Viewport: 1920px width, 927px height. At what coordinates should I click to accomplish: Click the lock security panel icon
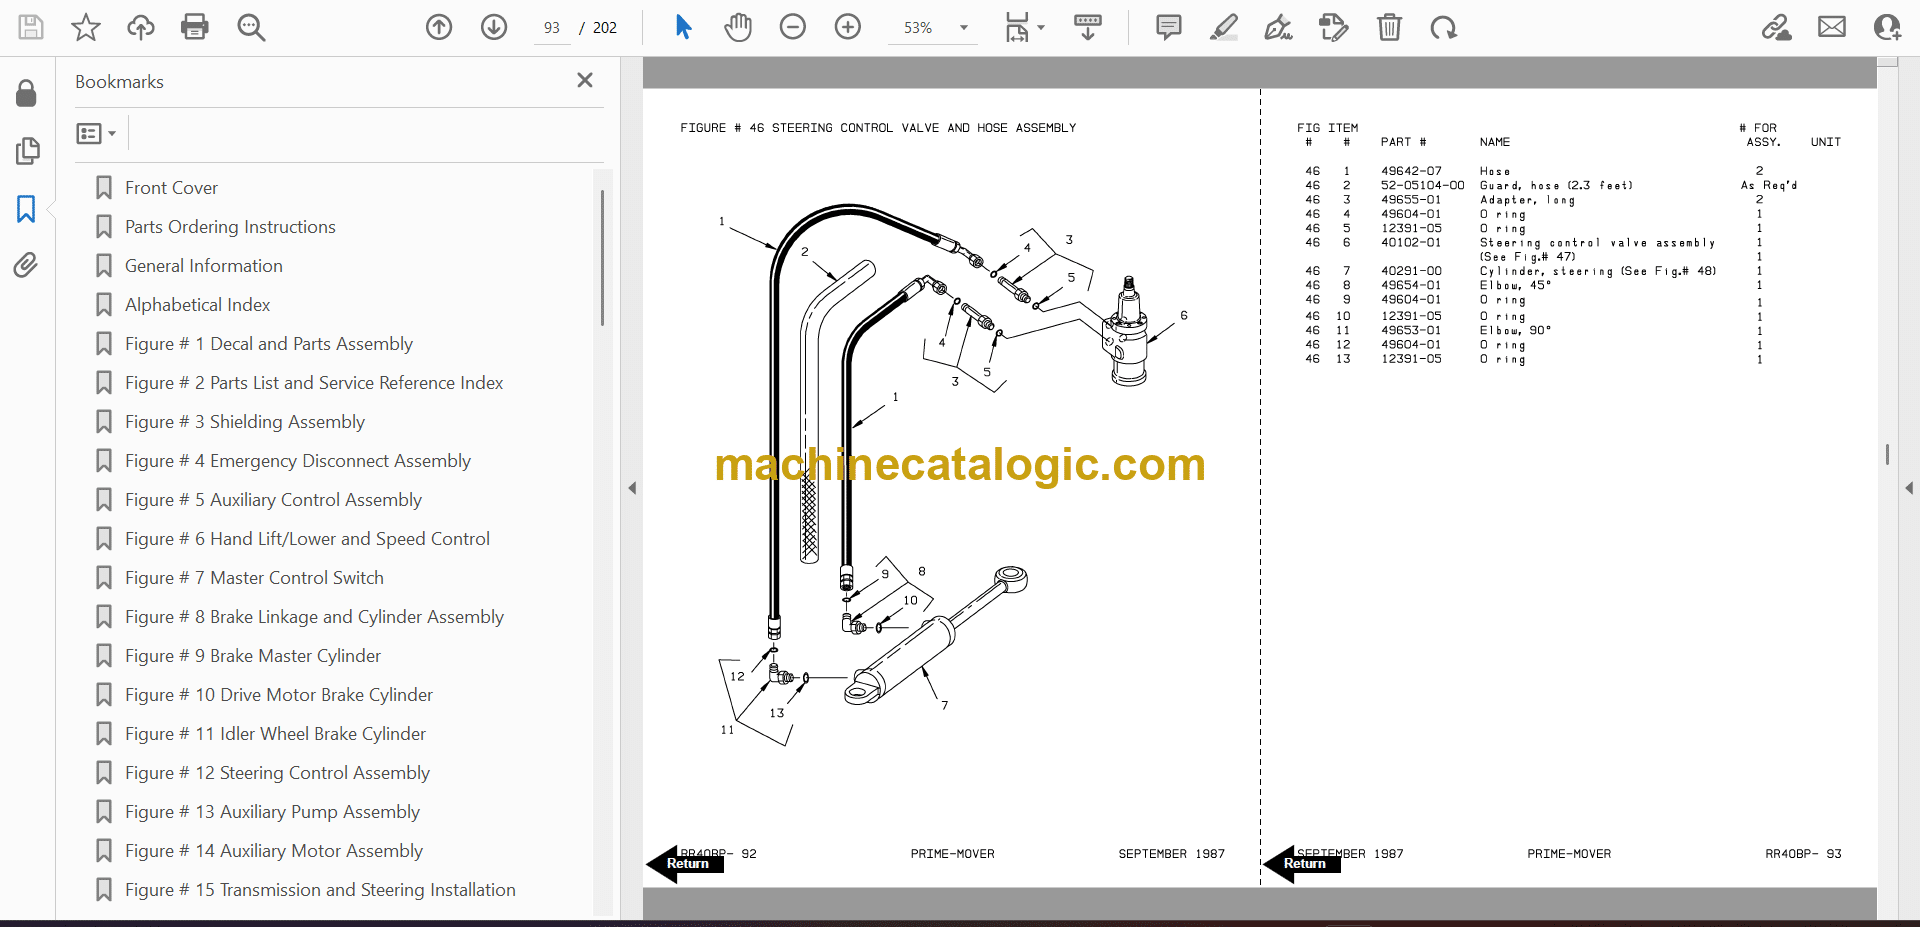(x=27, y=93)
